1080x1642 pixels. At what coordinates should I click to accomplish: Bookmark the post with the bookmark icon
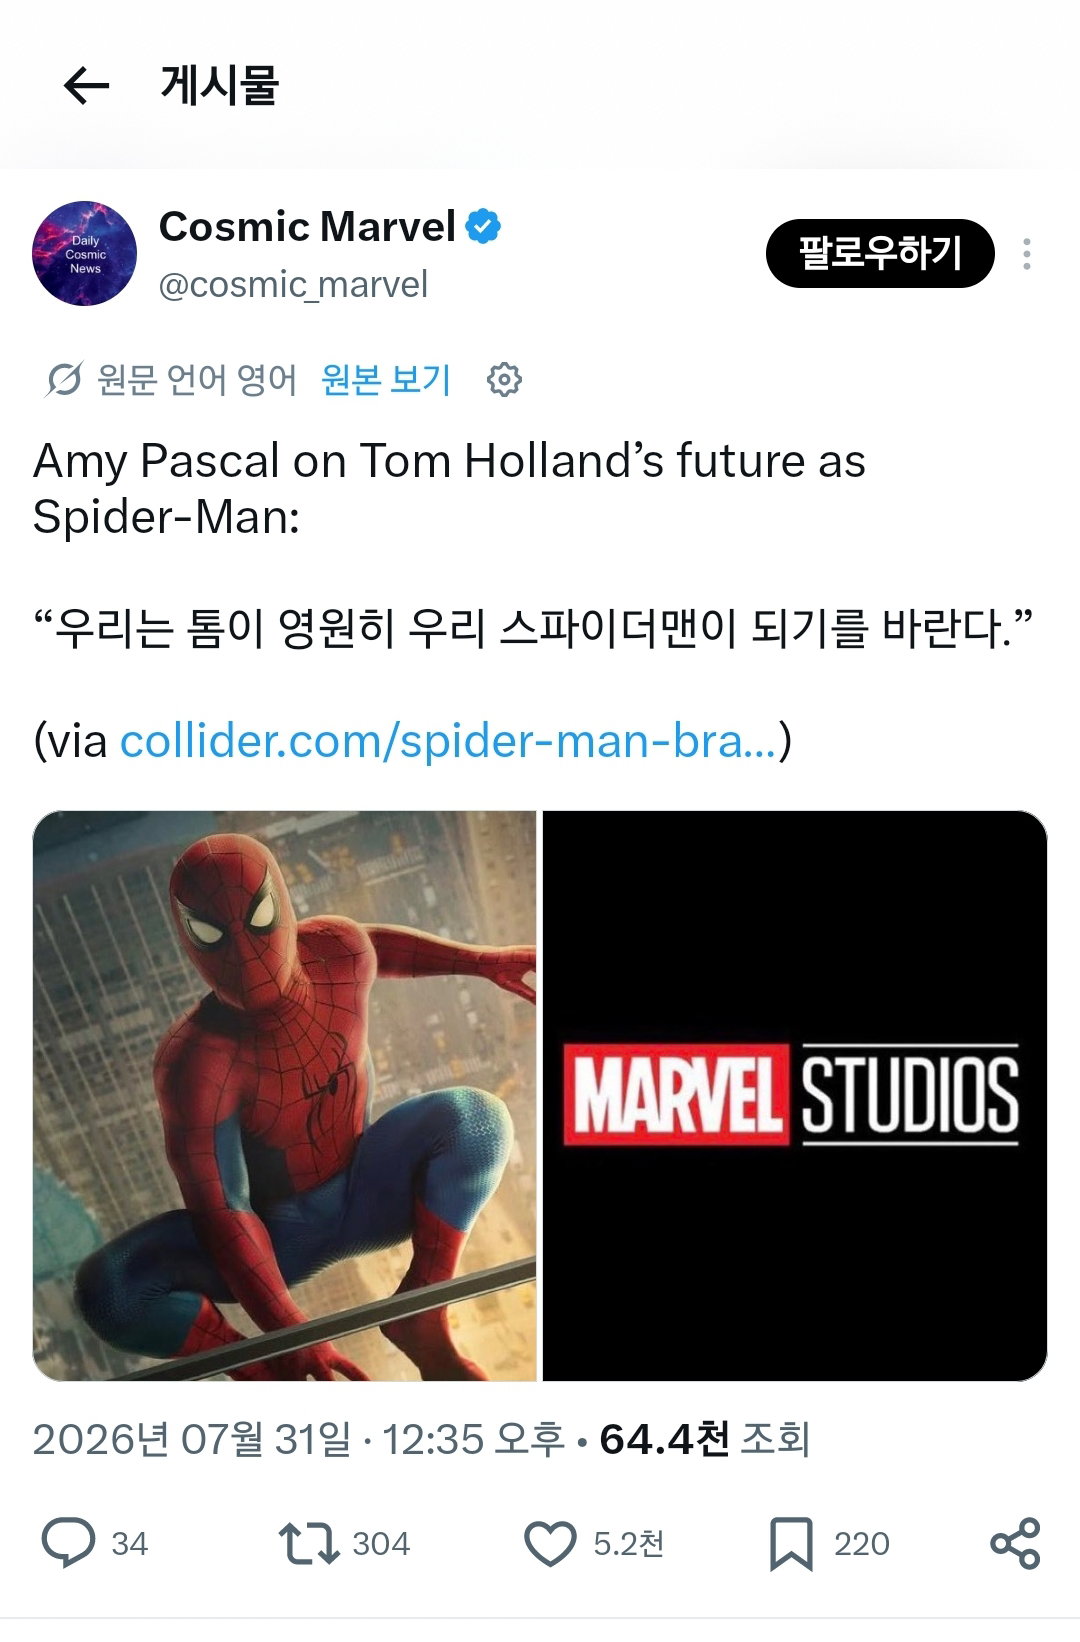791,1544
